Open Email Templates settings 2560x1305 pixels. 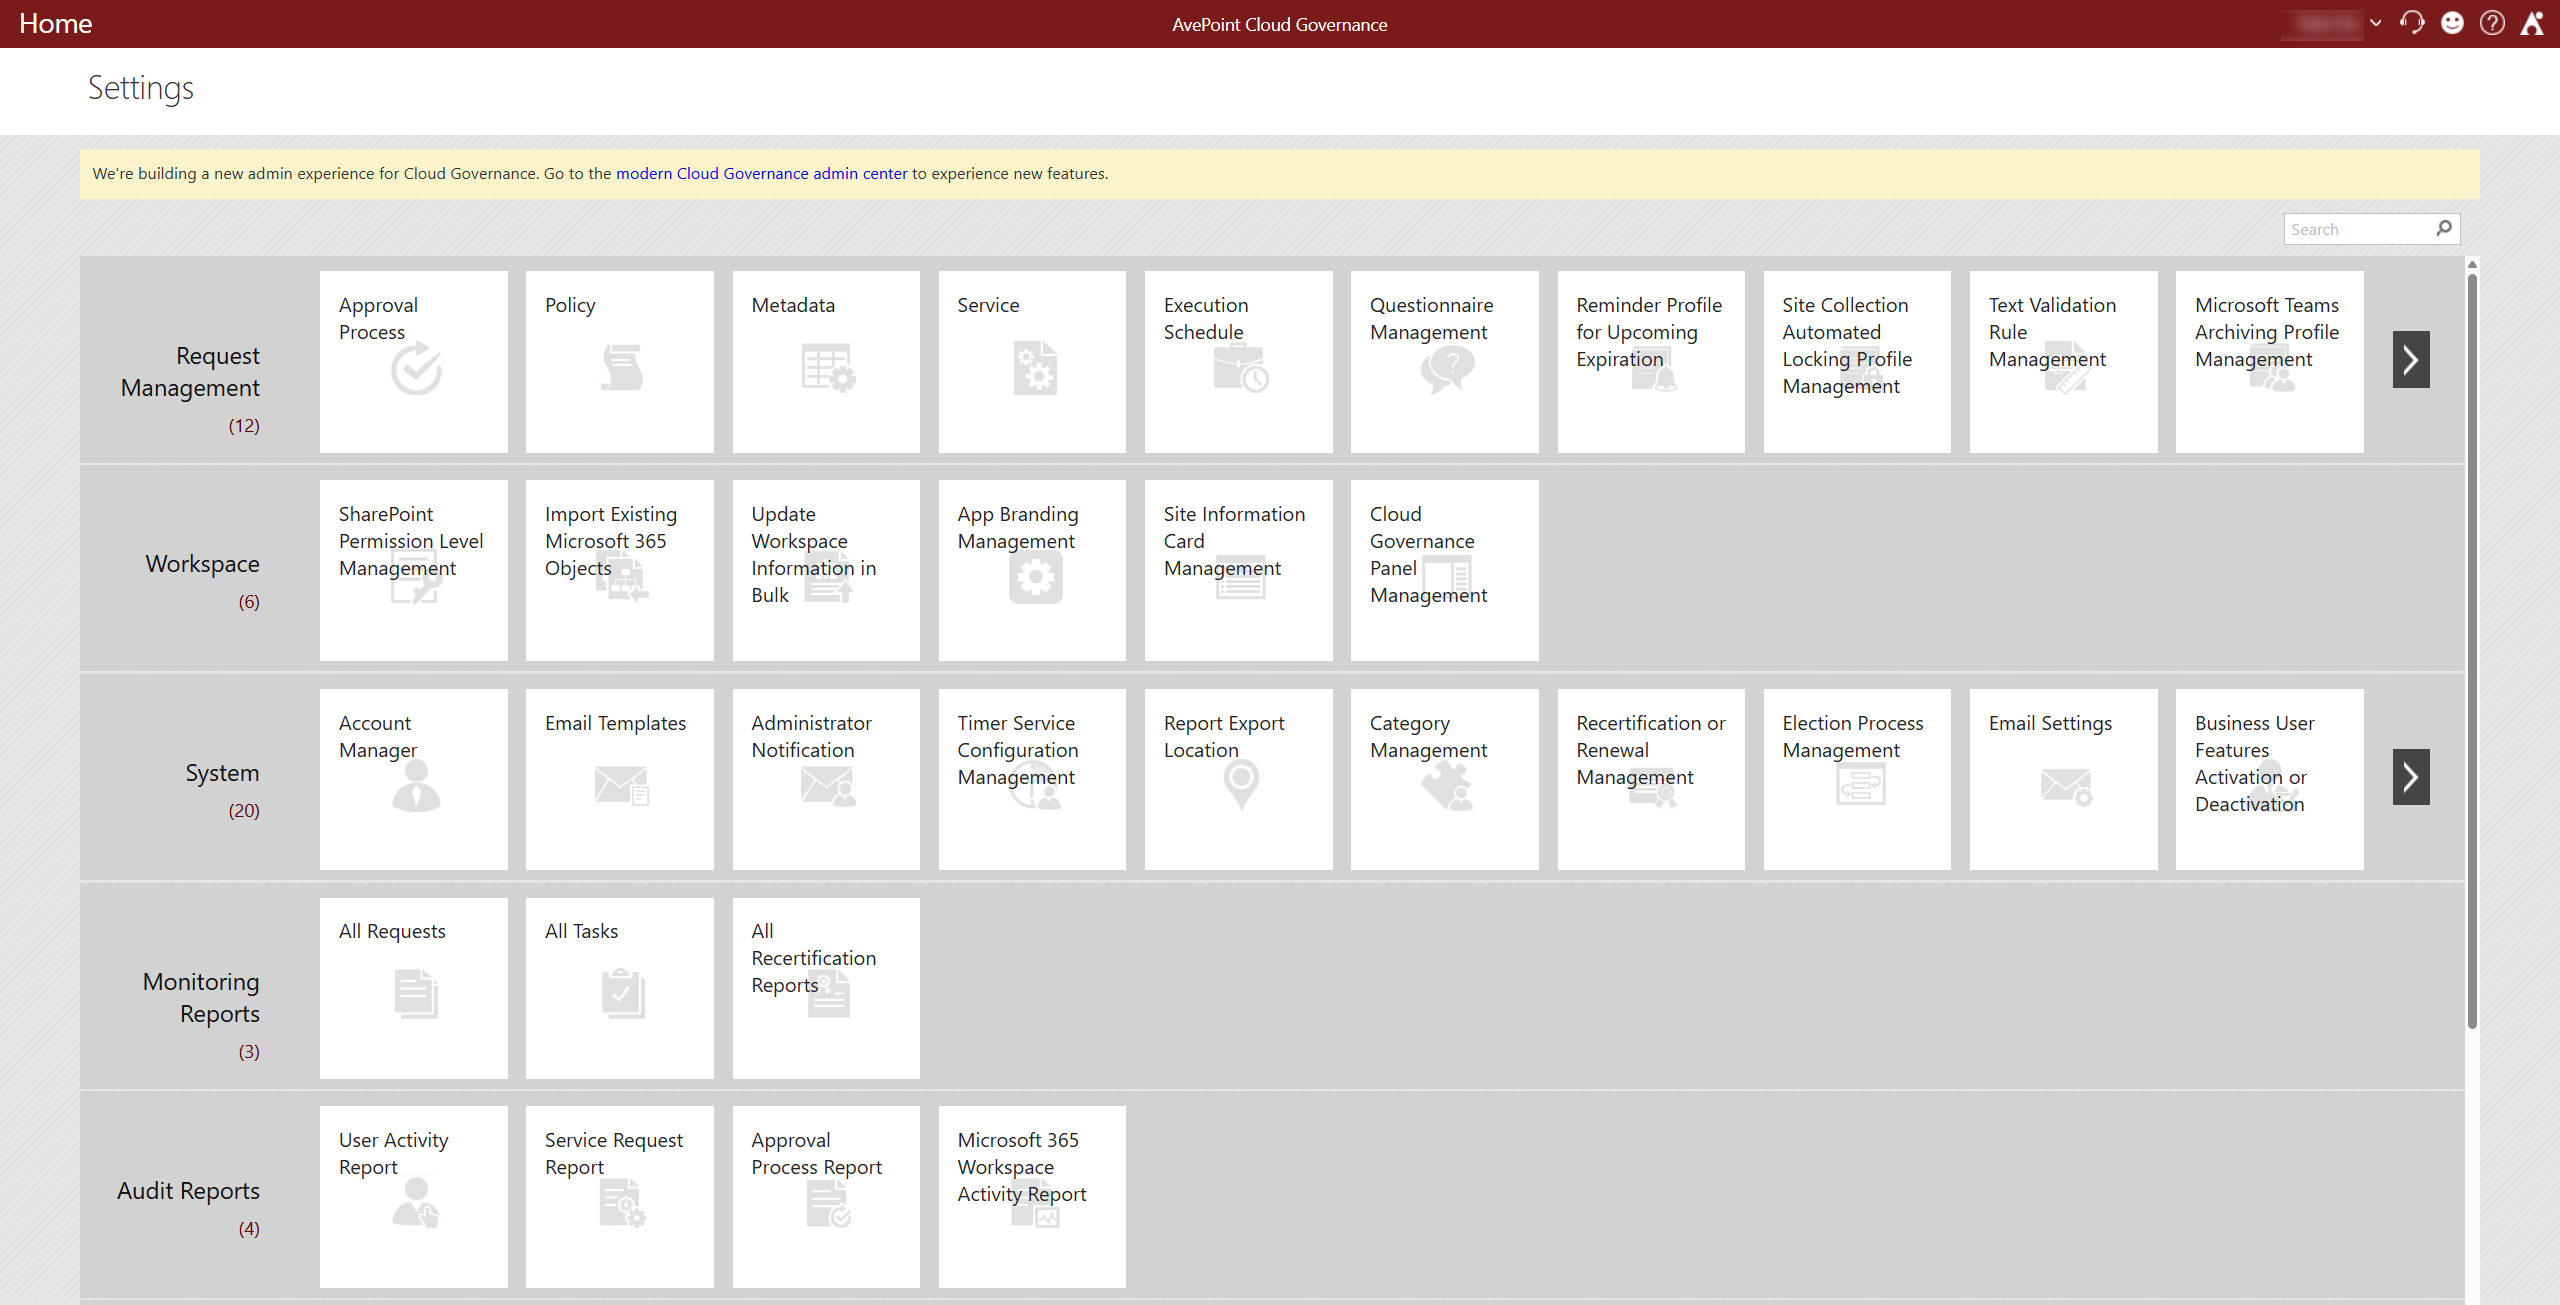(620, 778)
